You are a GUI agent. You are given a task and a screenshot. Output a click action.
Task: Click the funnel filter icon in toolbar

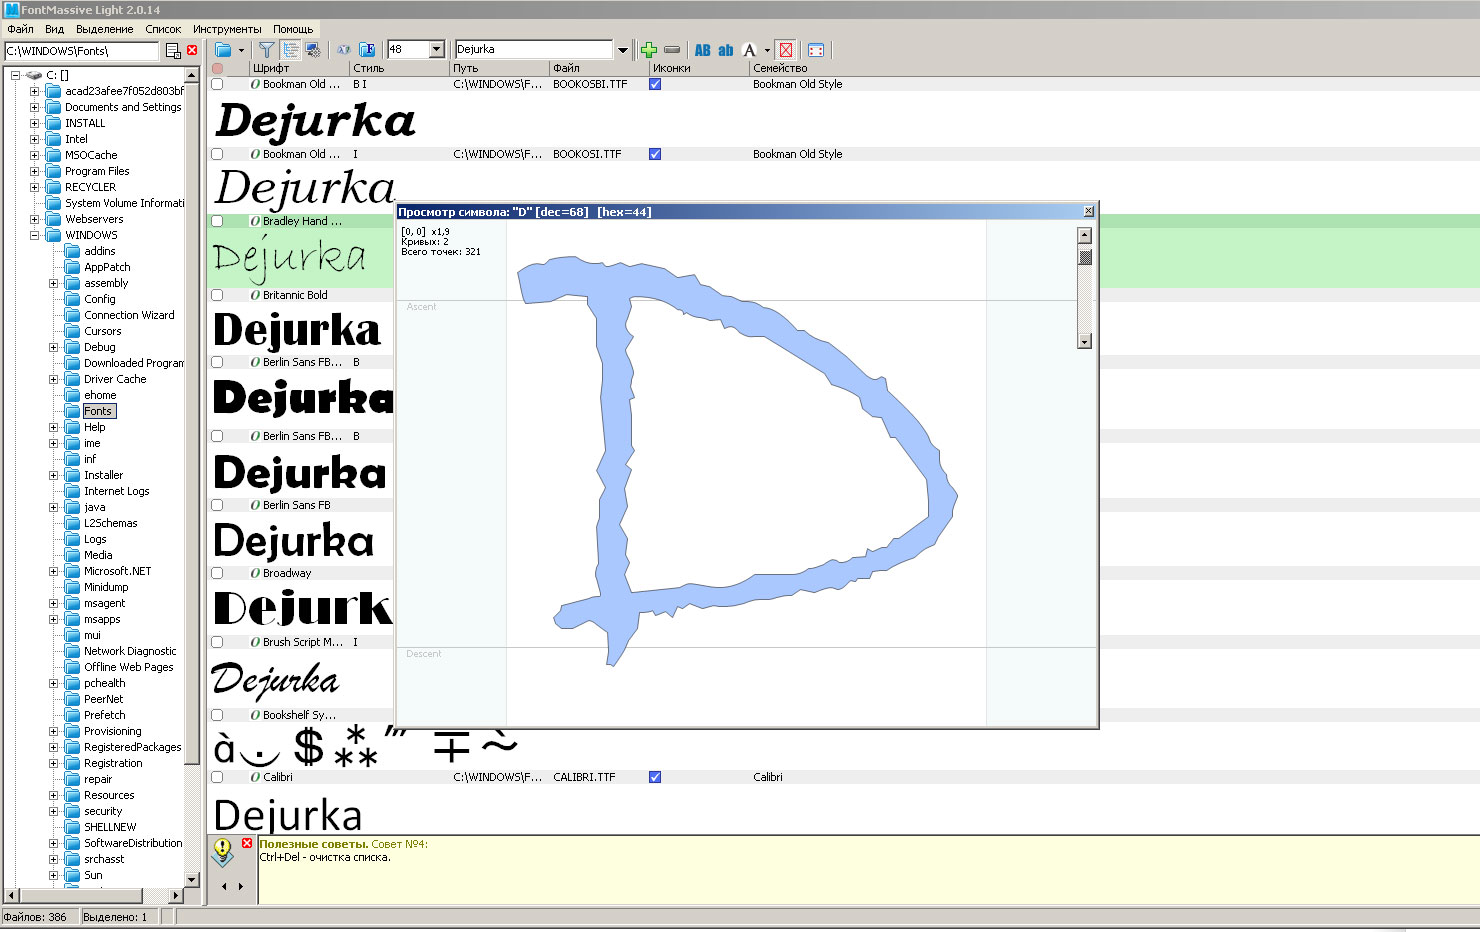coord(266,50)
